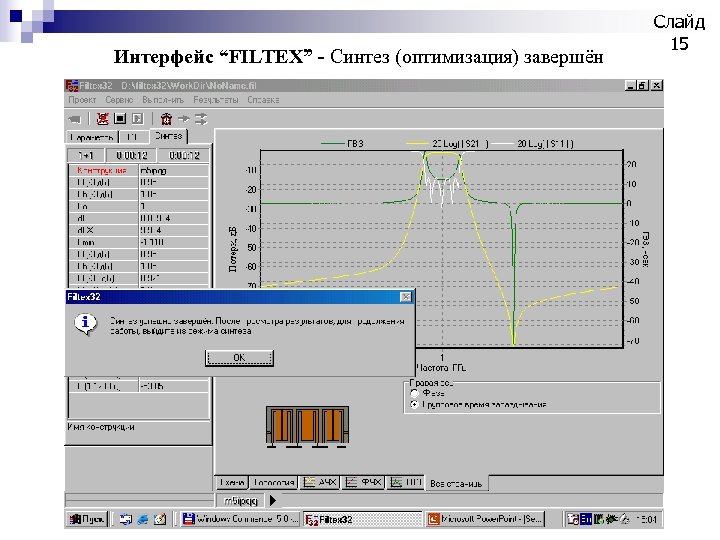
Task: Click the En language indicator in tray
Action: [x=586, y=519]
